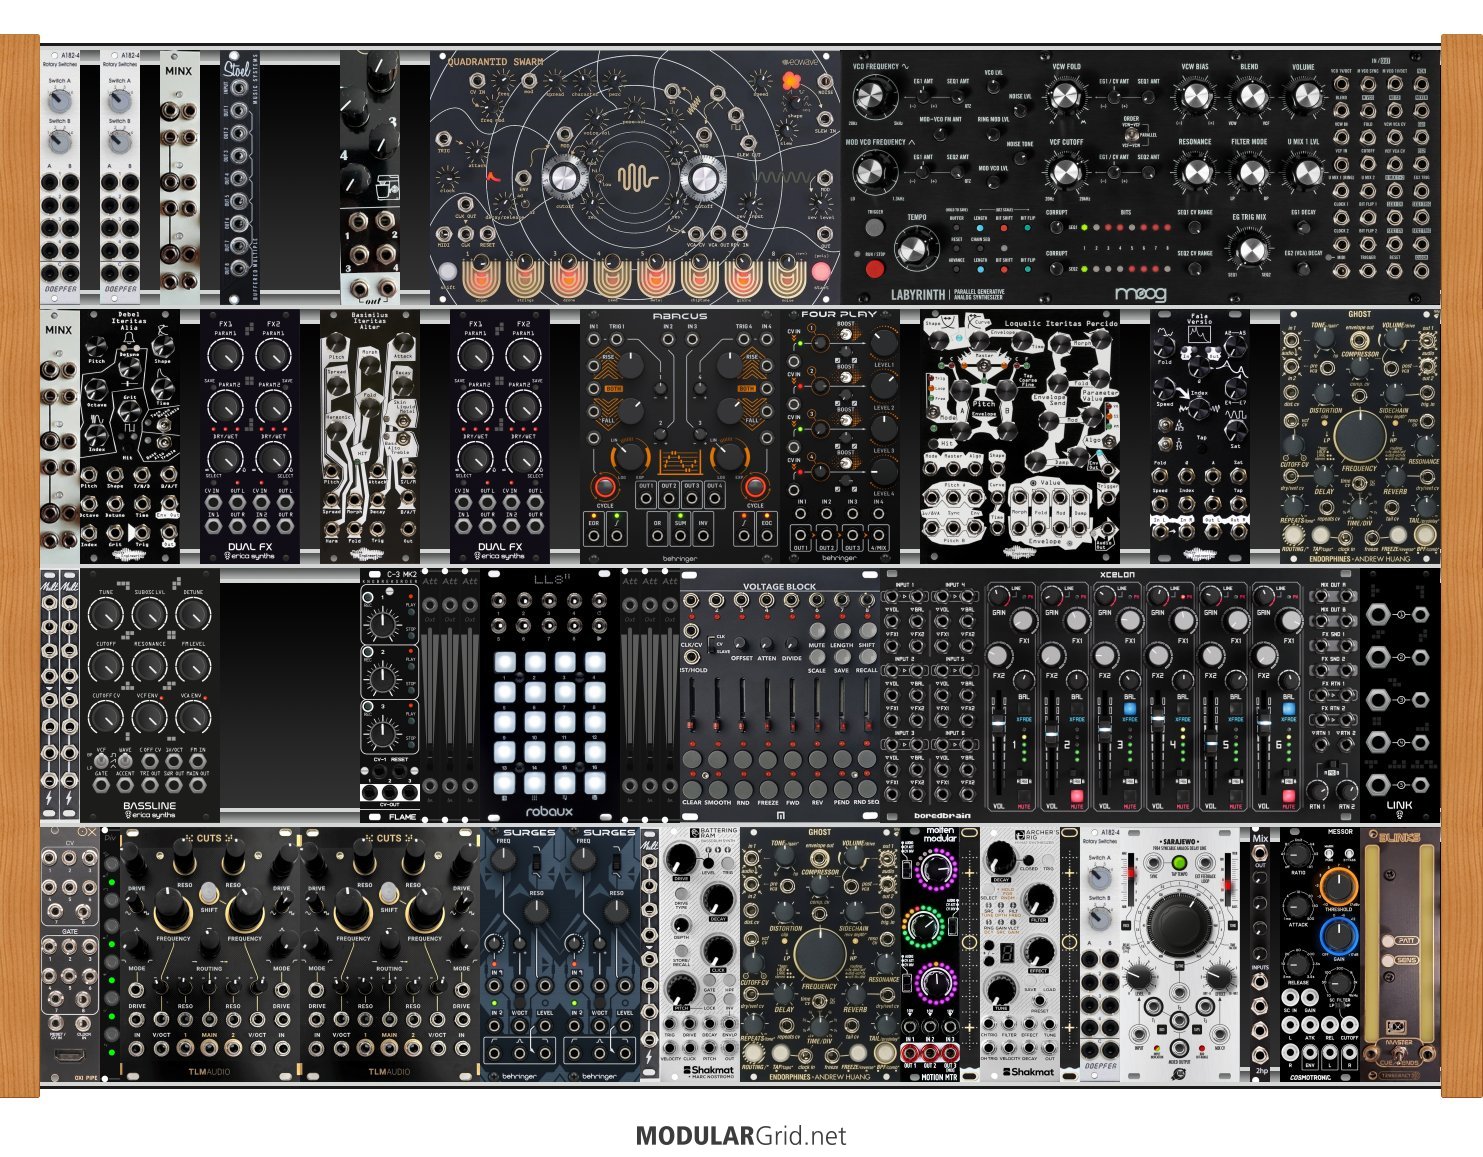1483x1157 pixels.
Task: Click the TUNE knob on the Bassline module
Action: pos(106,616)
